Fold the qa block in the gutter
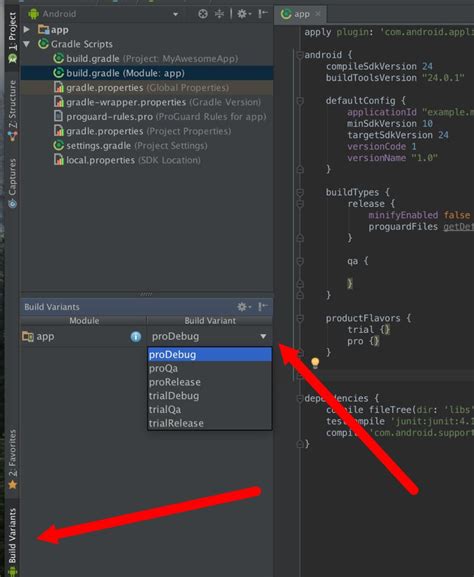 300,261
